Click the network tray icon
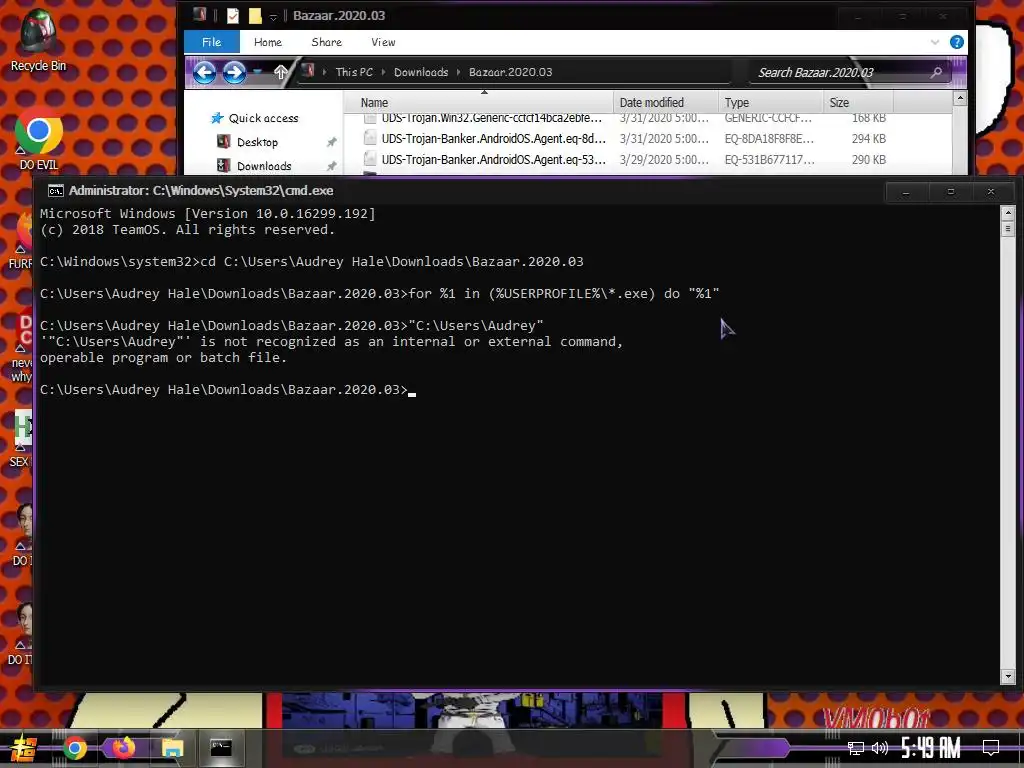This screenshot has height=768, width=1024. click(x=856, y=748)
